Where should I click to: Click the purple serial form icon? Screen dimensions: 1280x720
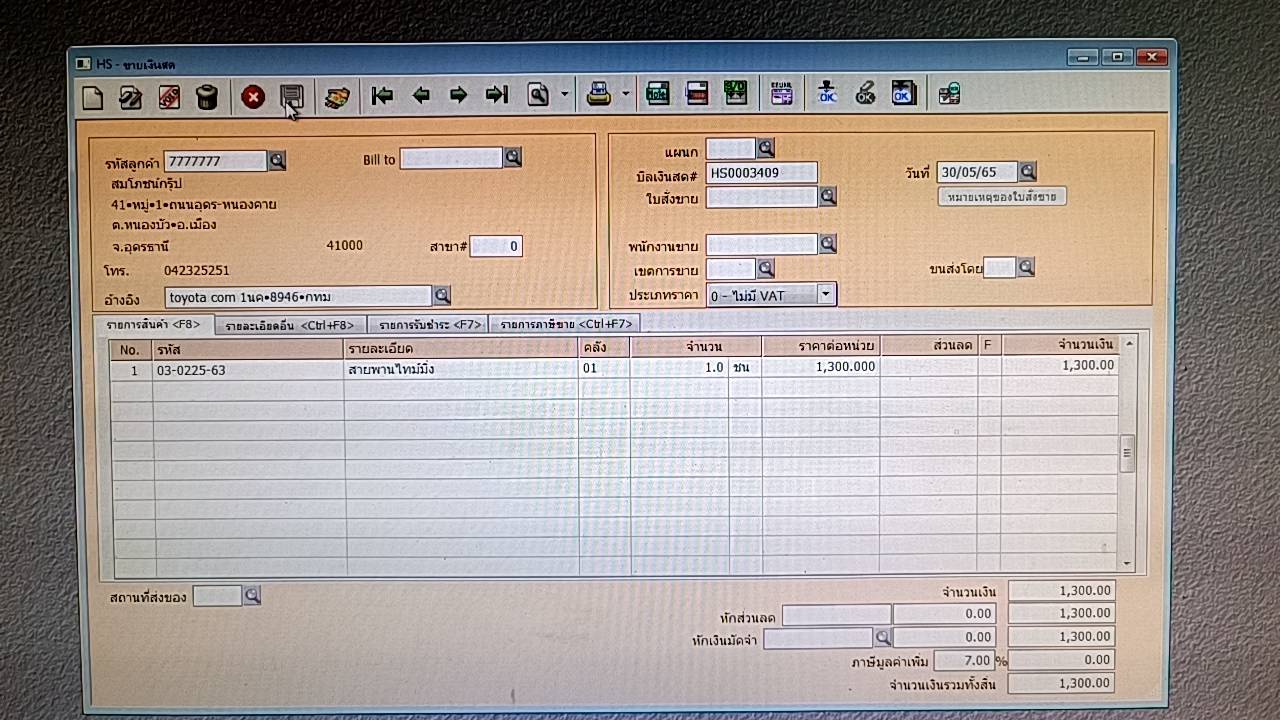pos(782,95)
